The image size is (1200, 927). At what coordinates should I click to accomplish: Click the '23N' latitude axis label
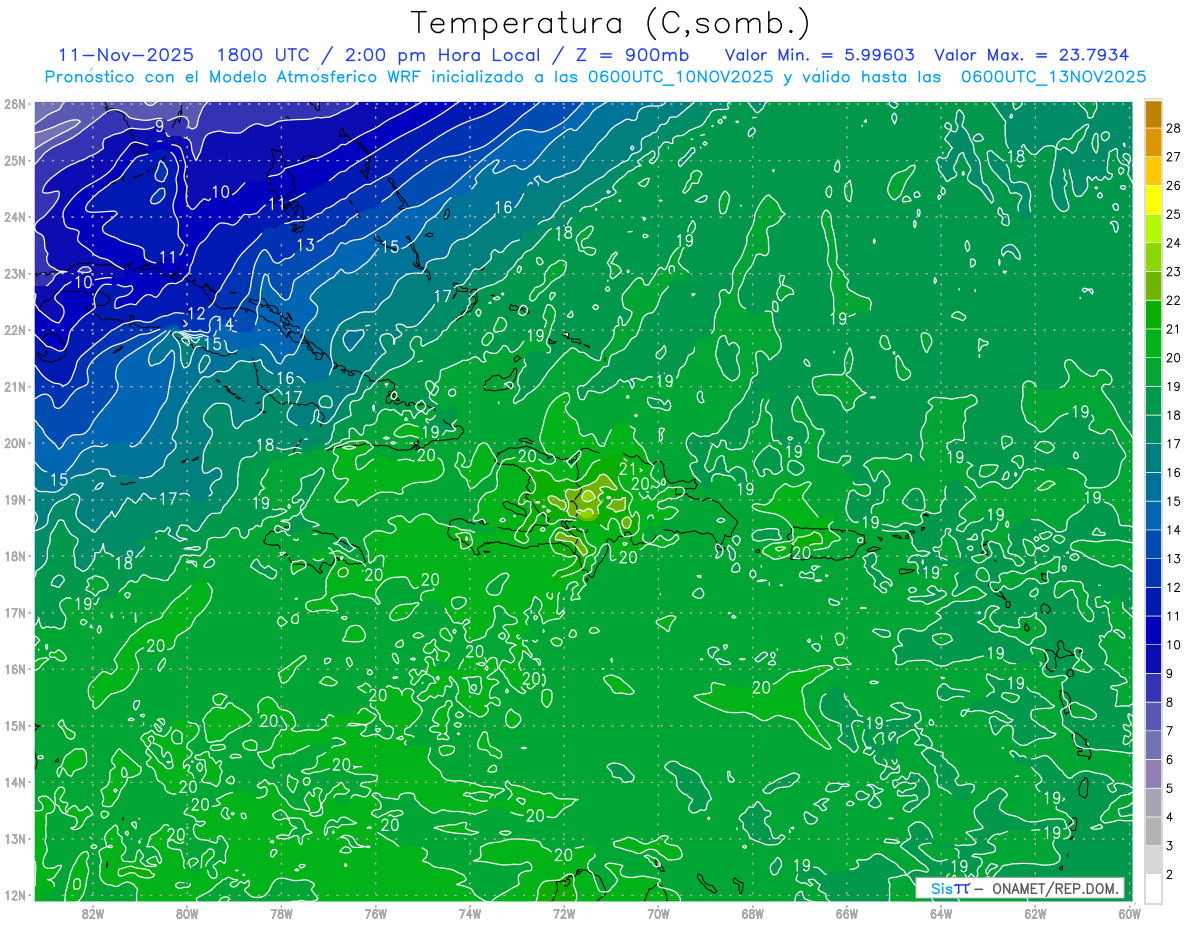tap(15, 273)
